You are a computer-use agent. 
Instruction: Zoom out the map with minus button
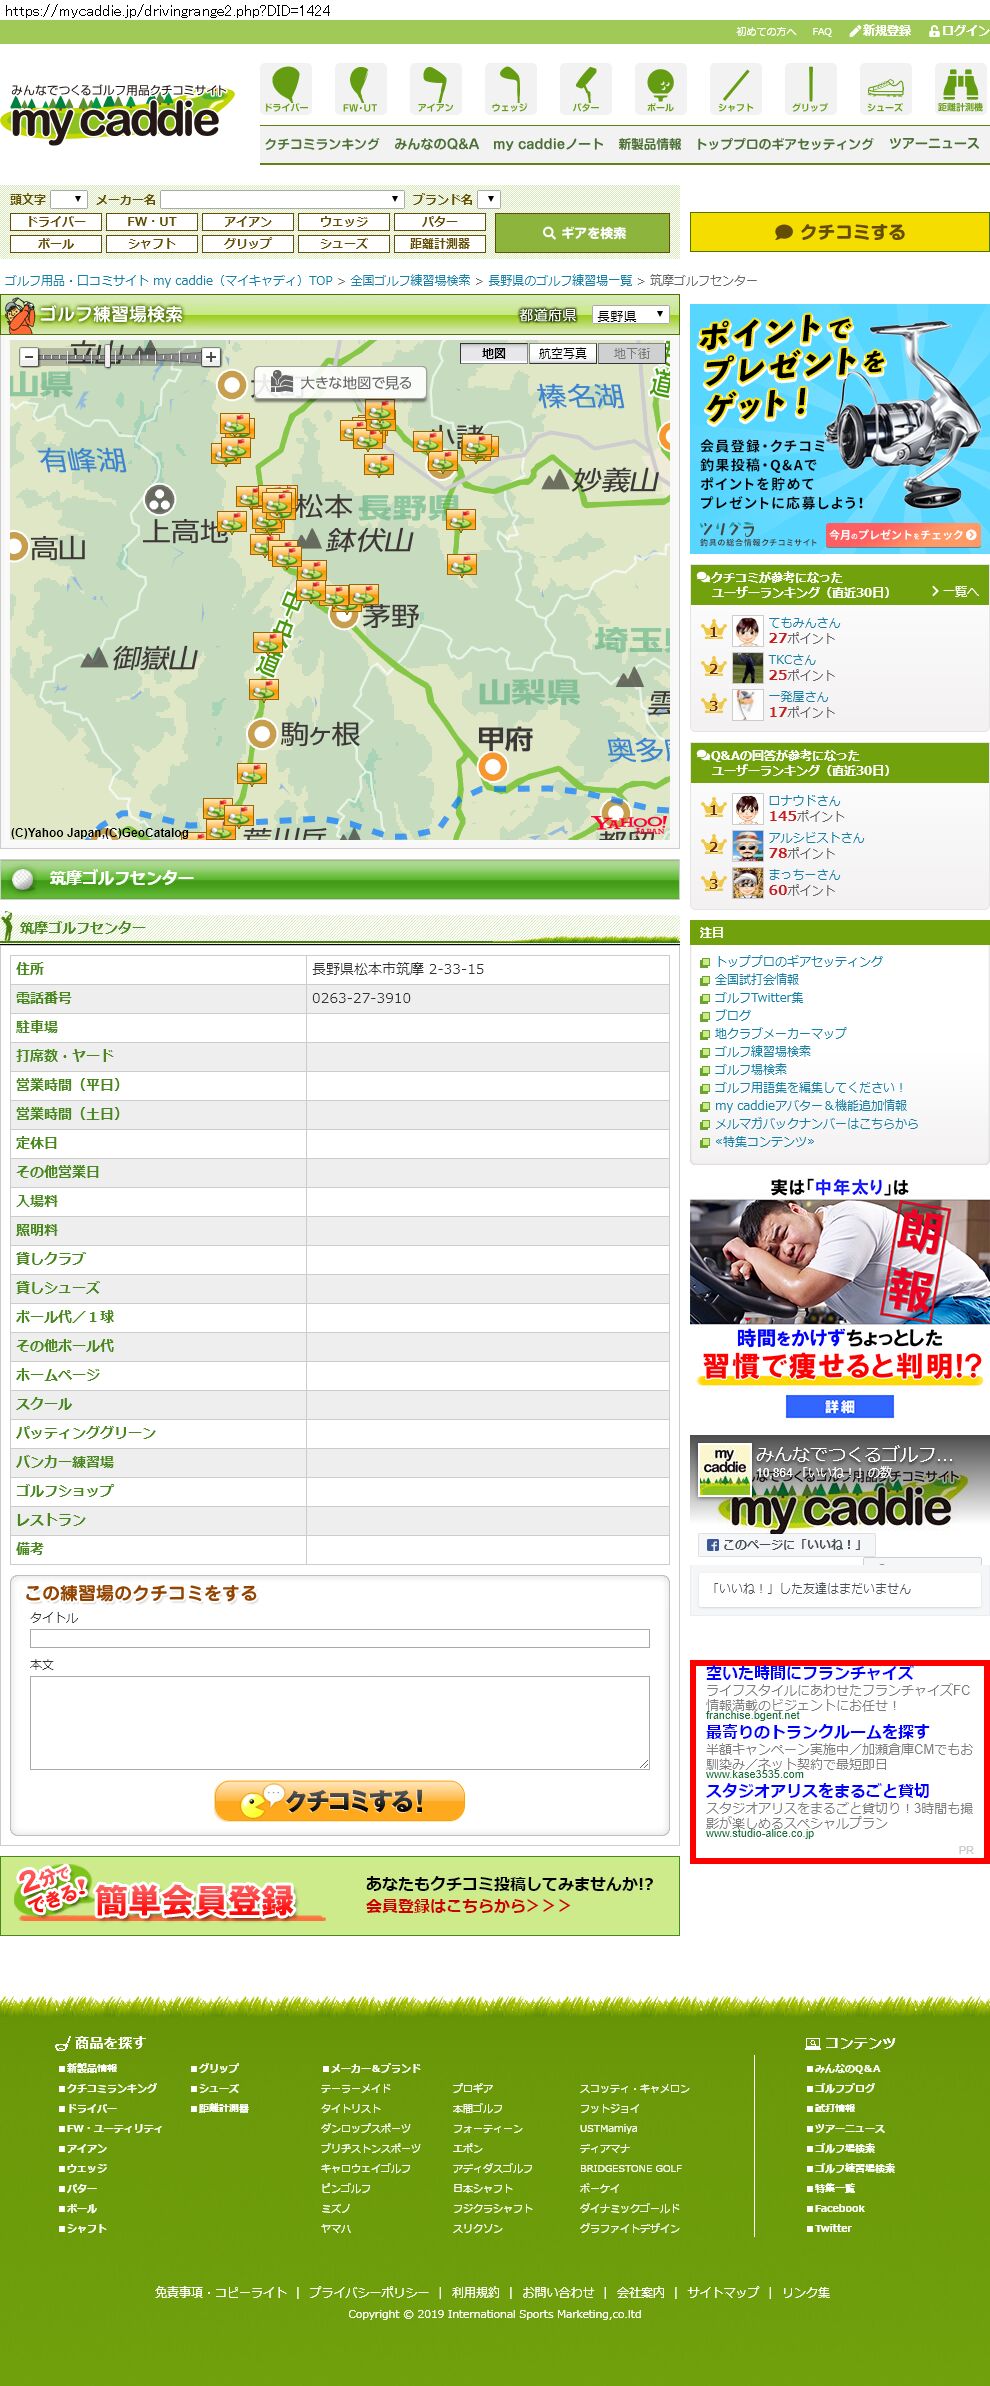click(x=29, y=357)
